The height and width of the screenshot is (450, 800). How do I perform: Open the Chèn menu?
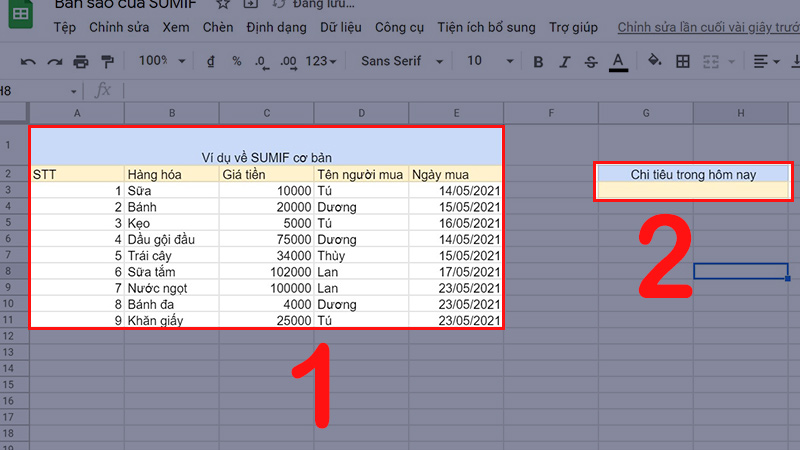(x=218, y=27)
